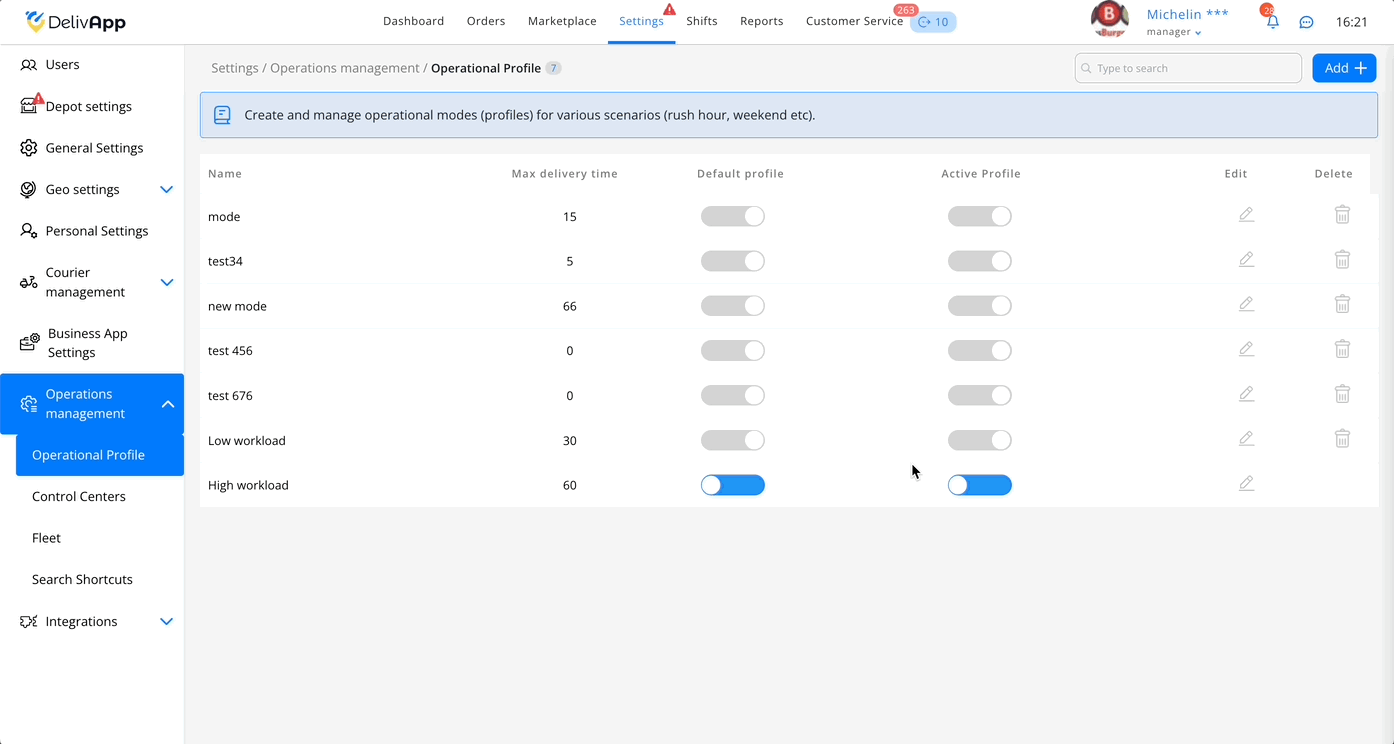
Task: Disable Active Profile for High workload
Action: coord(980,485)
